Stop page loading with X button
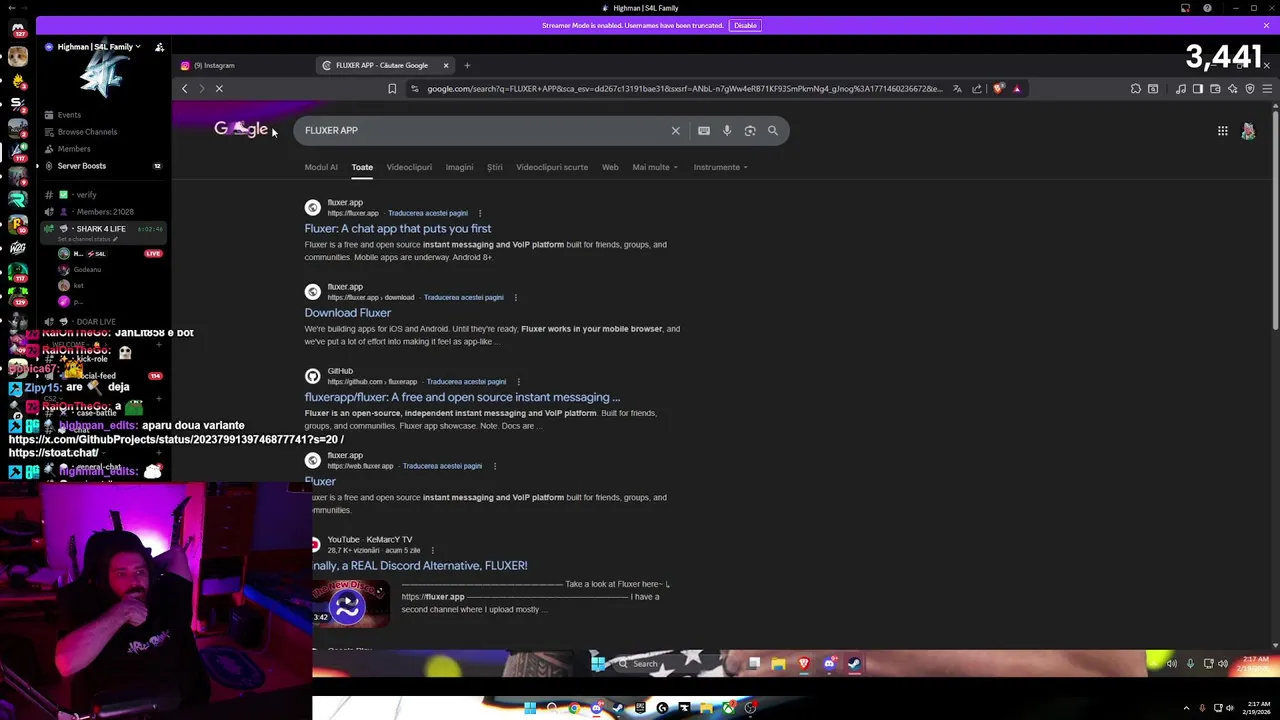The image size is (1280, 720). point(219,89)
